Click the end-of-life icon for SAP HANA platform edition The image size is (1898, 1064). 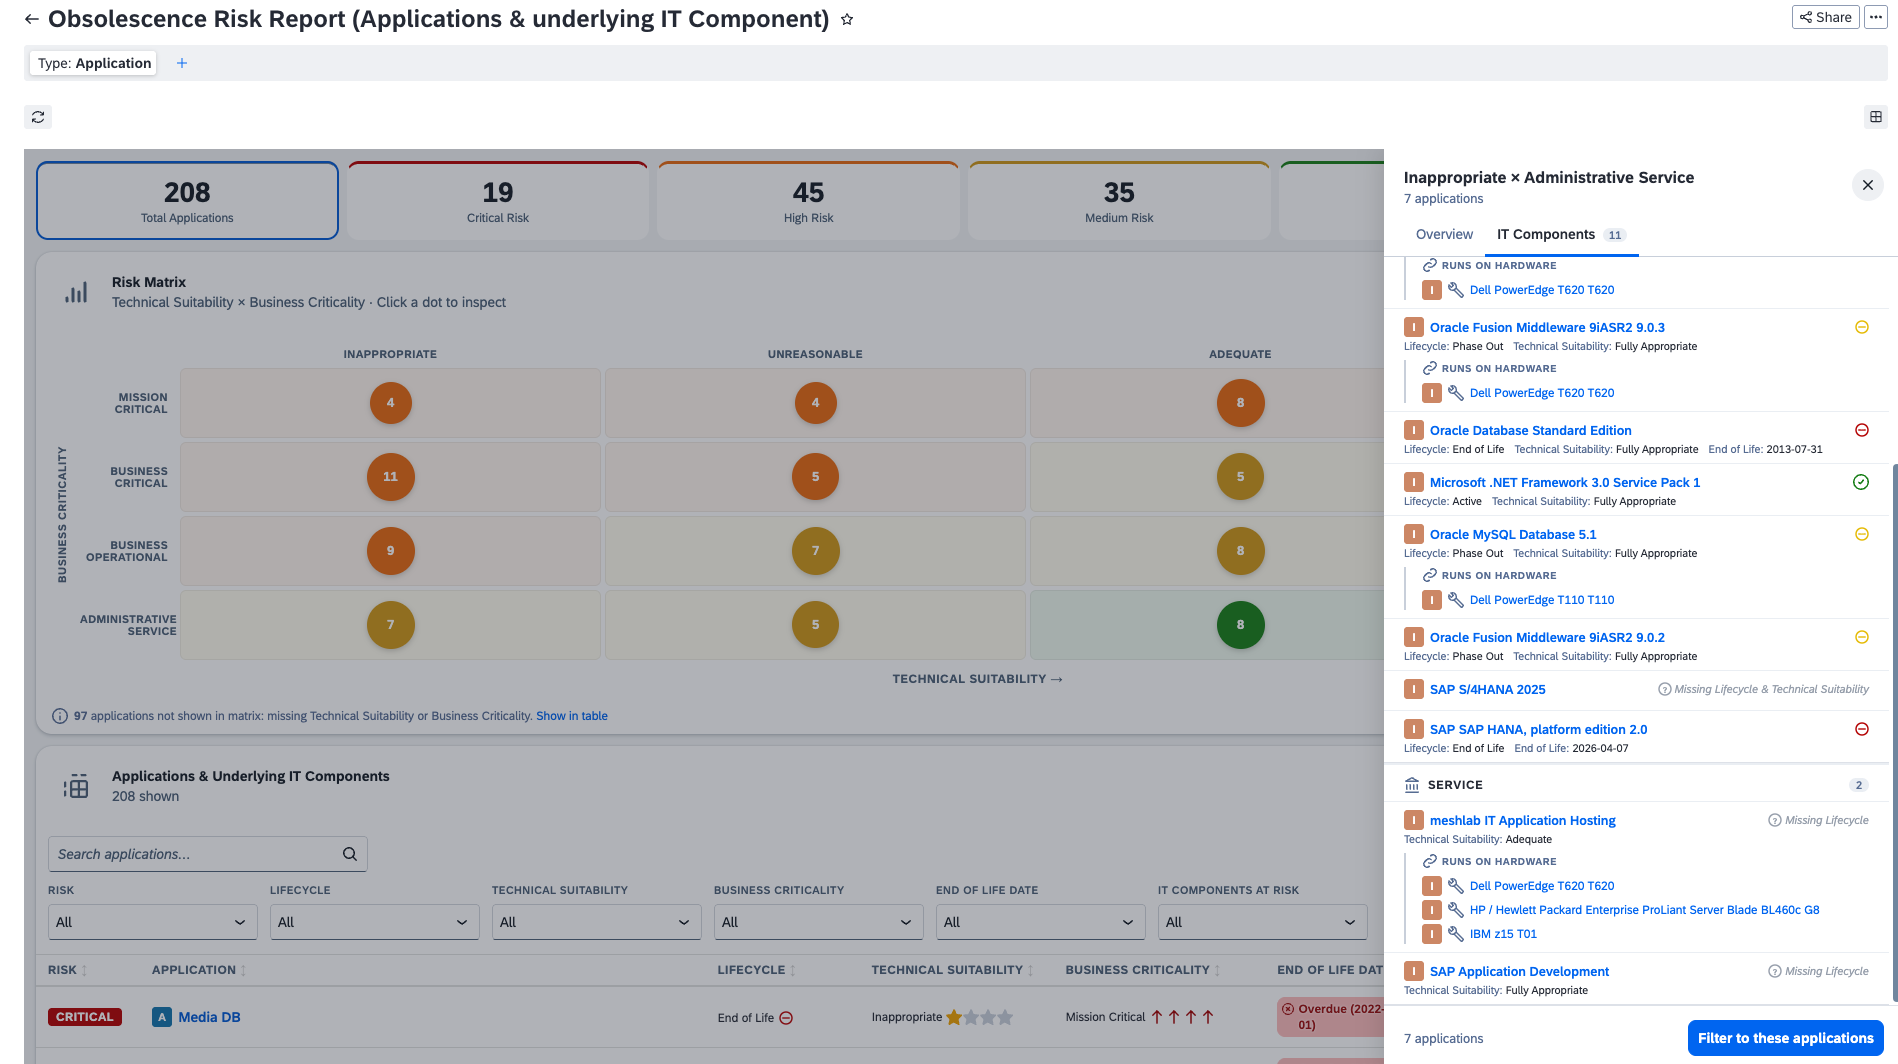(x=1862, y=729)
